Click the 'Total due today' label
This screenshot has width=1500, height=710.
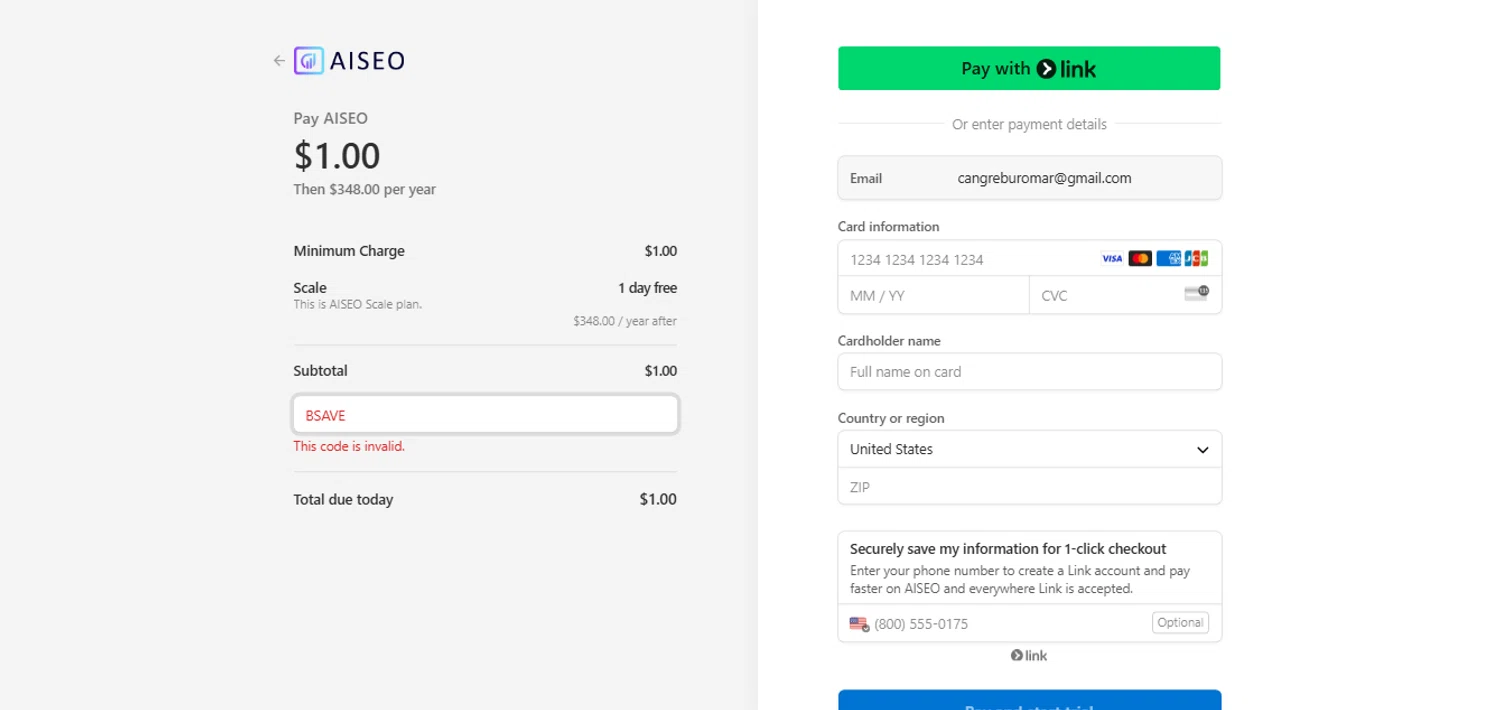coord(343,500)
